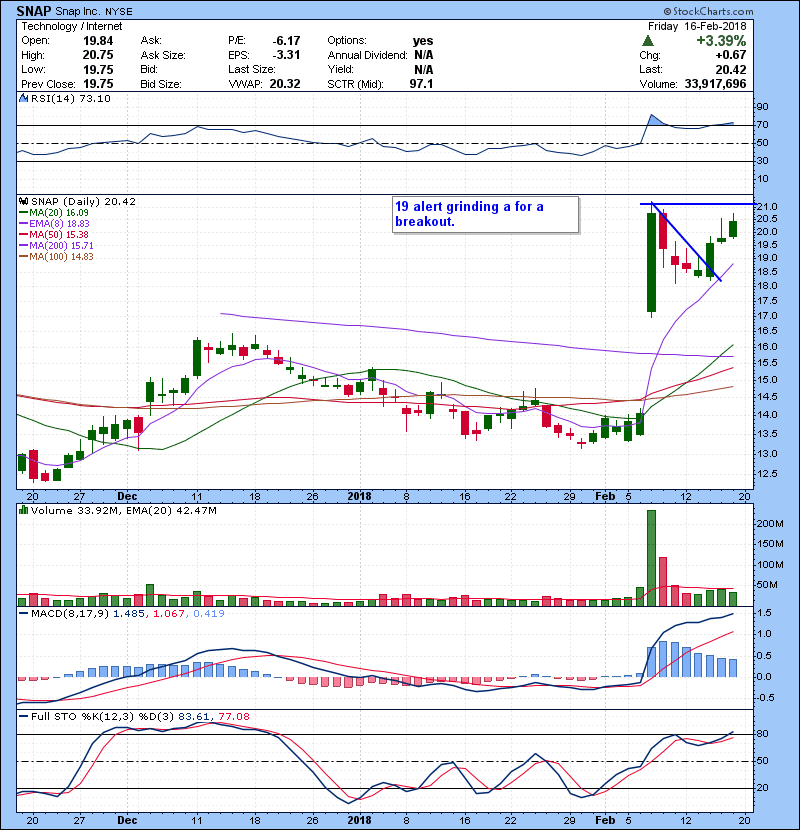
Task: Click the large green gap-up candle in February
Action: [x=651, y=262]
